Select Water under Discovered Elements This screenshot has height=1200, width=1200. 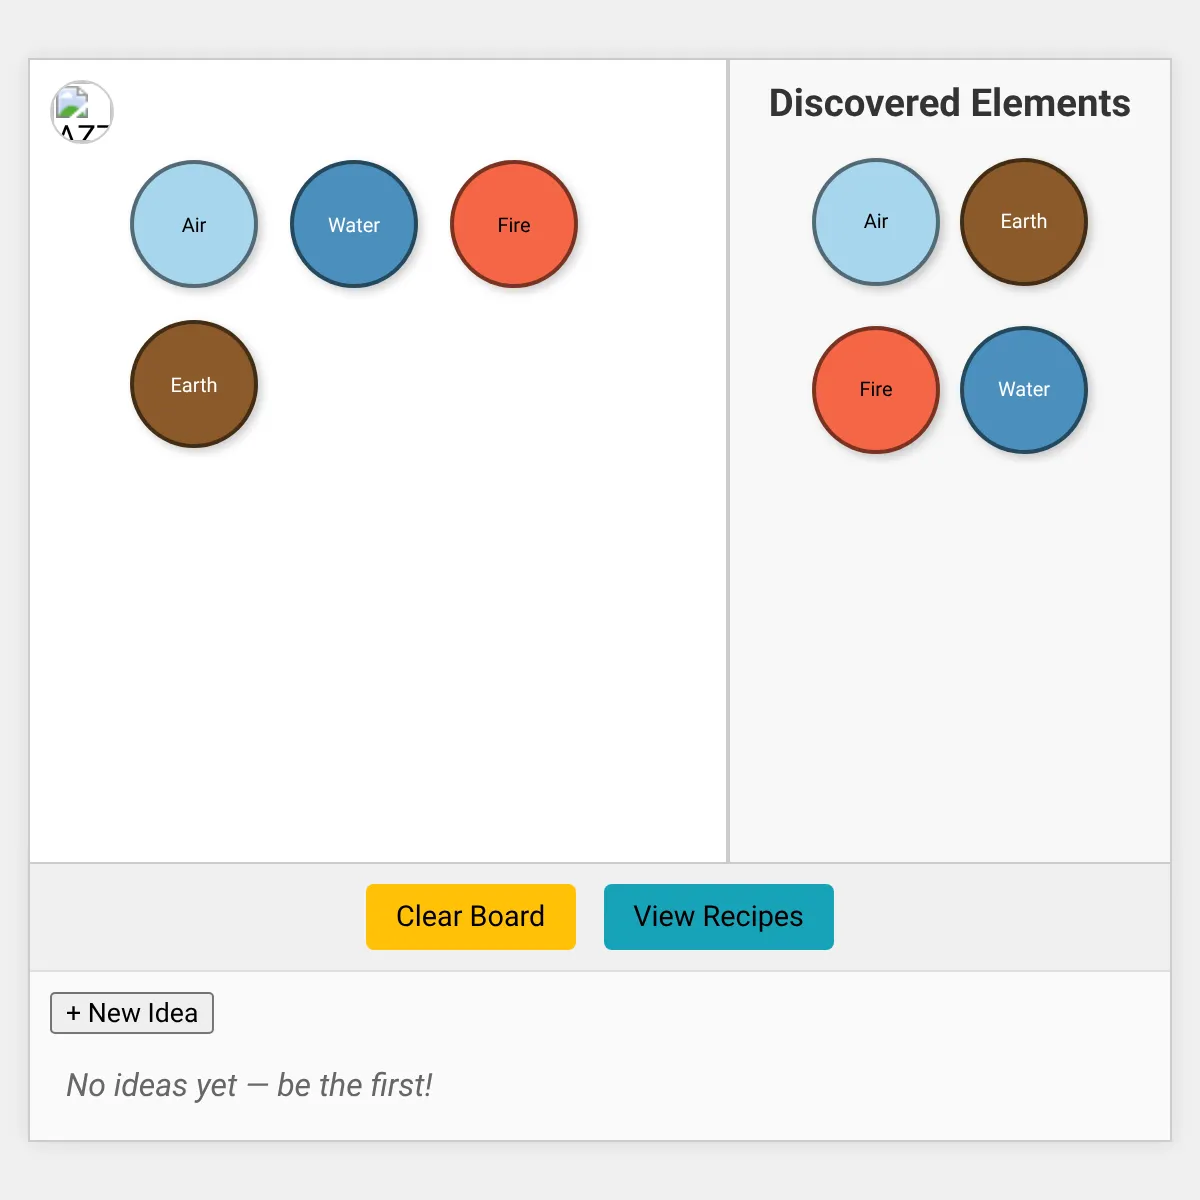(x=1024, y=390)
